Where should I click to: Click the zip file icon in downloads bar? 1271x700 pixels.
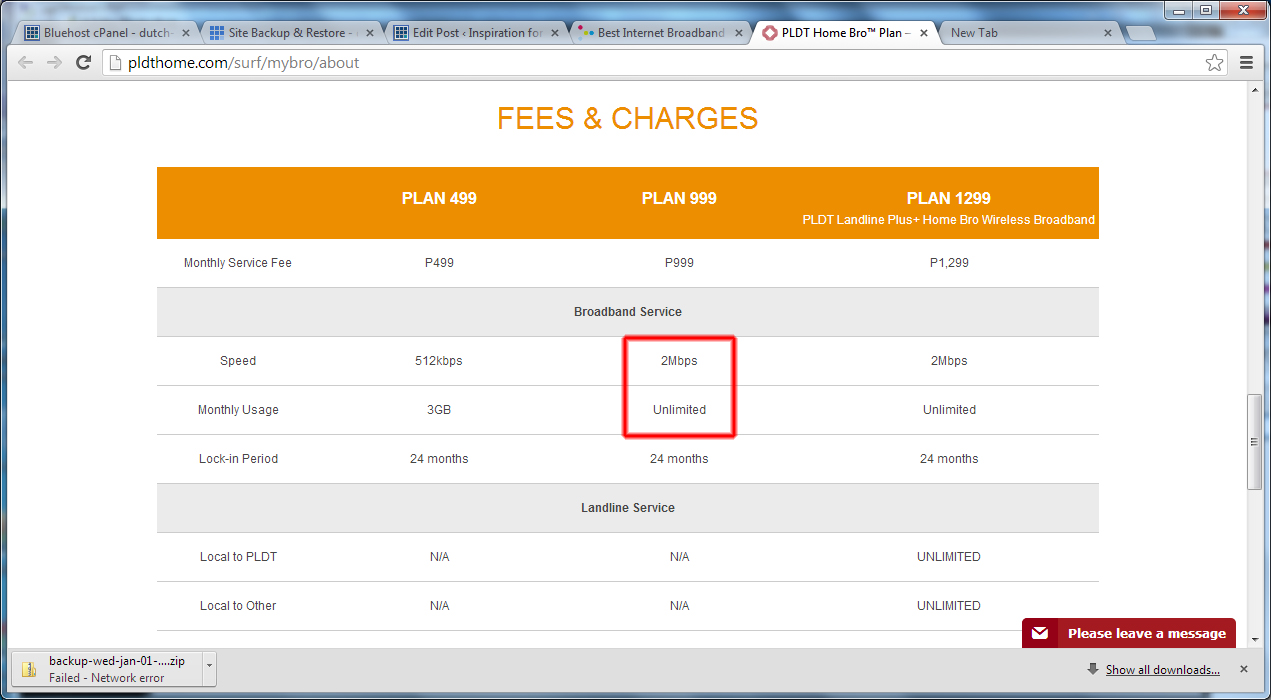[29, 669]
